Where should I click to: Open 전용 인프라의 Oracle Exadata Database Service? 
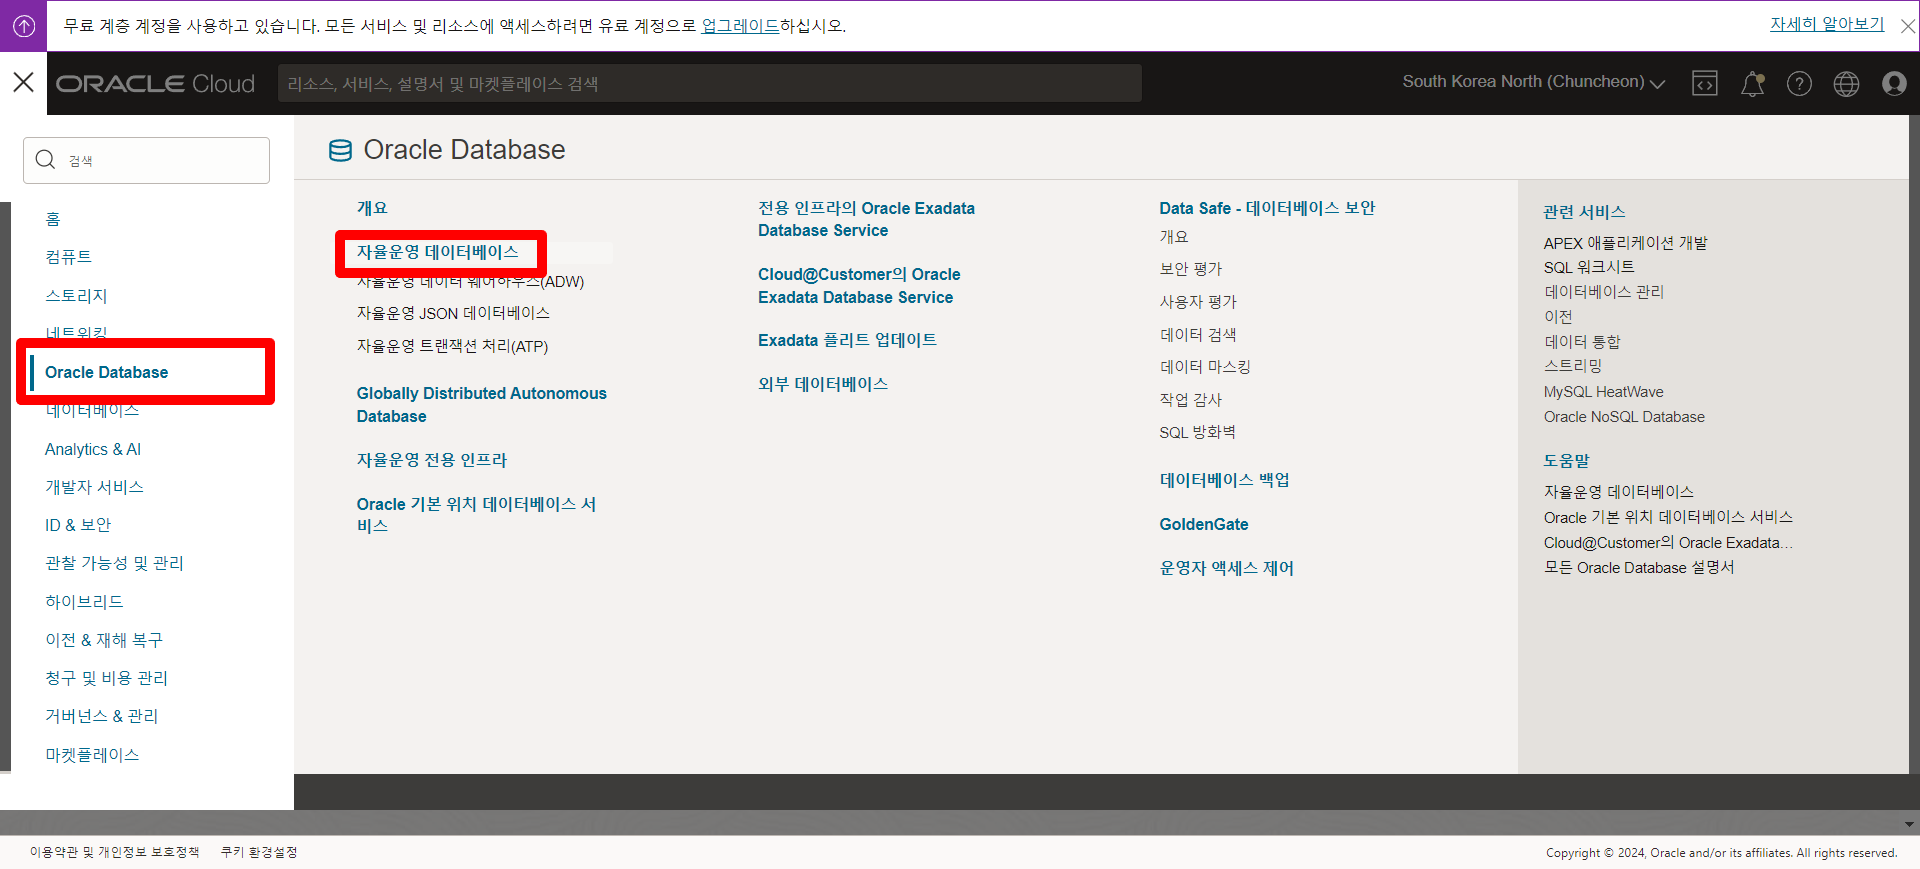(866, 219)
